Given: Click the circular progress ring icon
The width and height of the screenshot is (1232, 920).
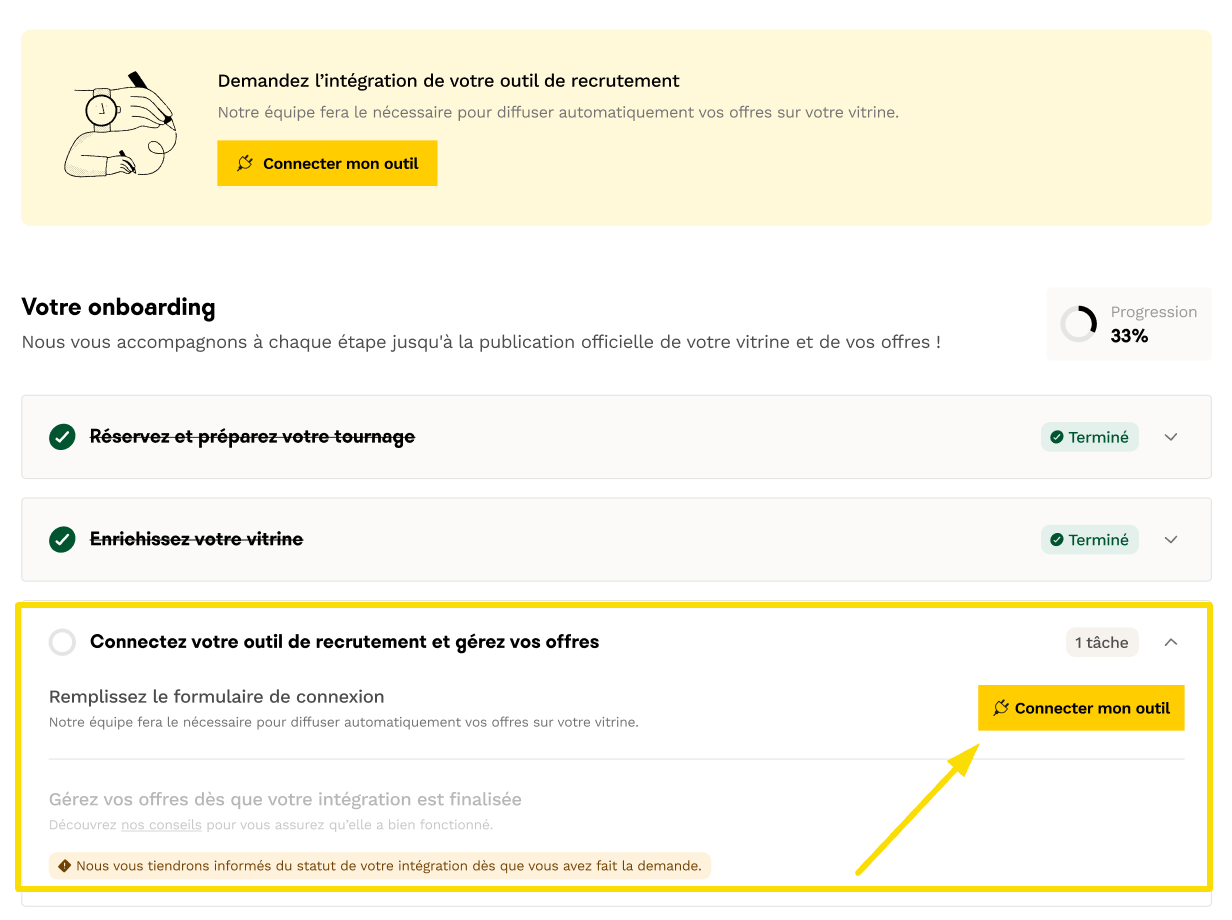Looking at the screenshot, I should point(1079,324).
